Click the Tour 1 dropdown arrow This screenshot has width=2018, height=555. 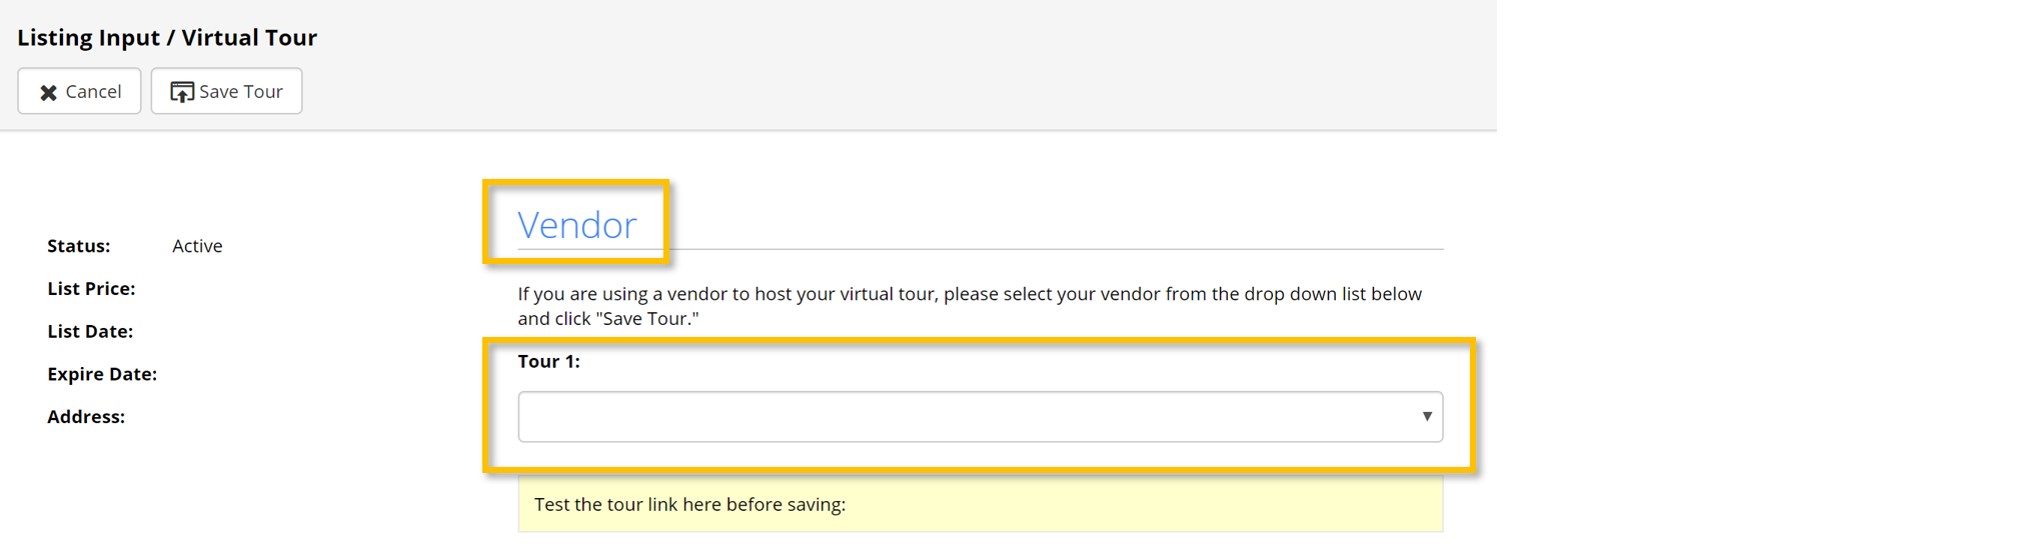pyautogui.click(x=1426, y=416)
